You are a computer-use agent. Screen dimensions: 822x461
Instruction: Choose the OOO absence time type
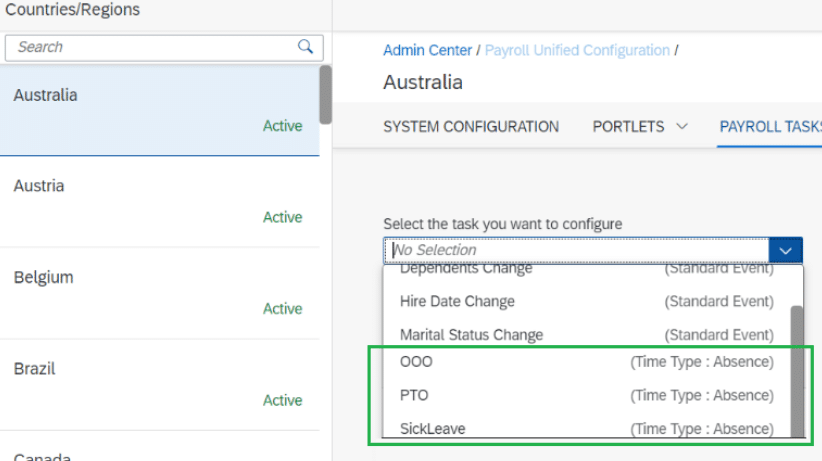(586, 362)
